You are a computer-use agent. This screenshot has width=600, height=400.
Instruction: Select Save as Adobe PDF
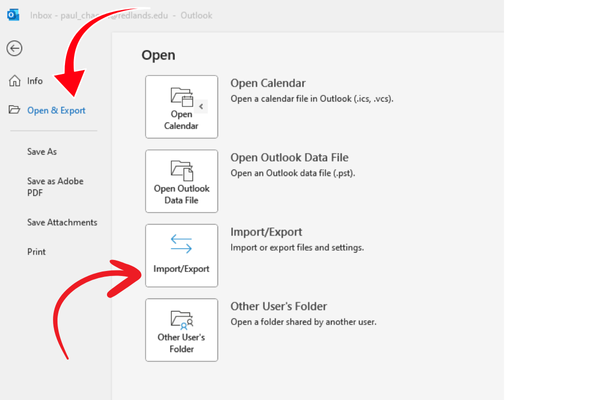tap(49, 186)
